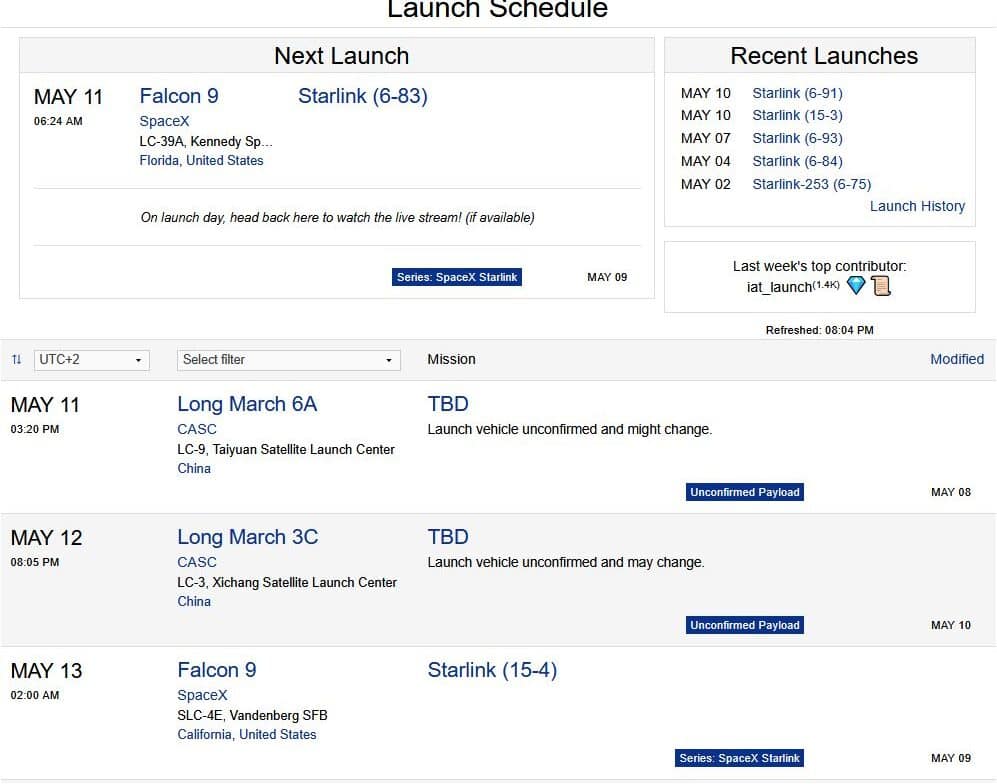Click the Mission column header
The width and height of the screenshot is (997, 784).
[451, 359]
